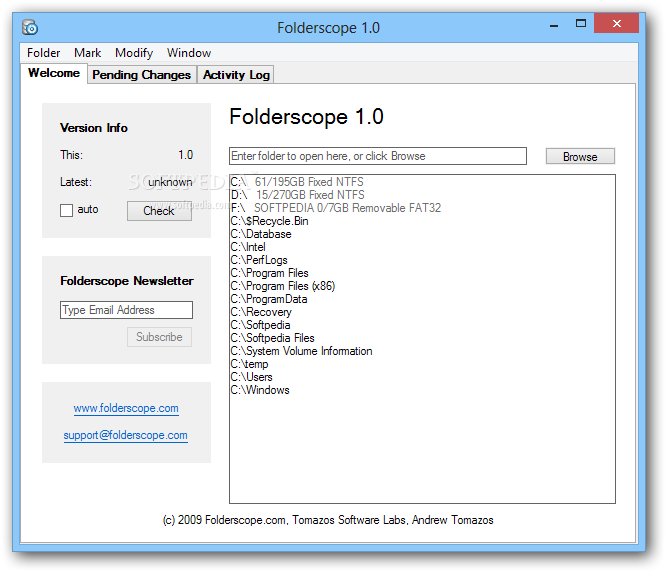Open the www.folderscope.com link
666x572 pixels.
(x=126, y=409)
